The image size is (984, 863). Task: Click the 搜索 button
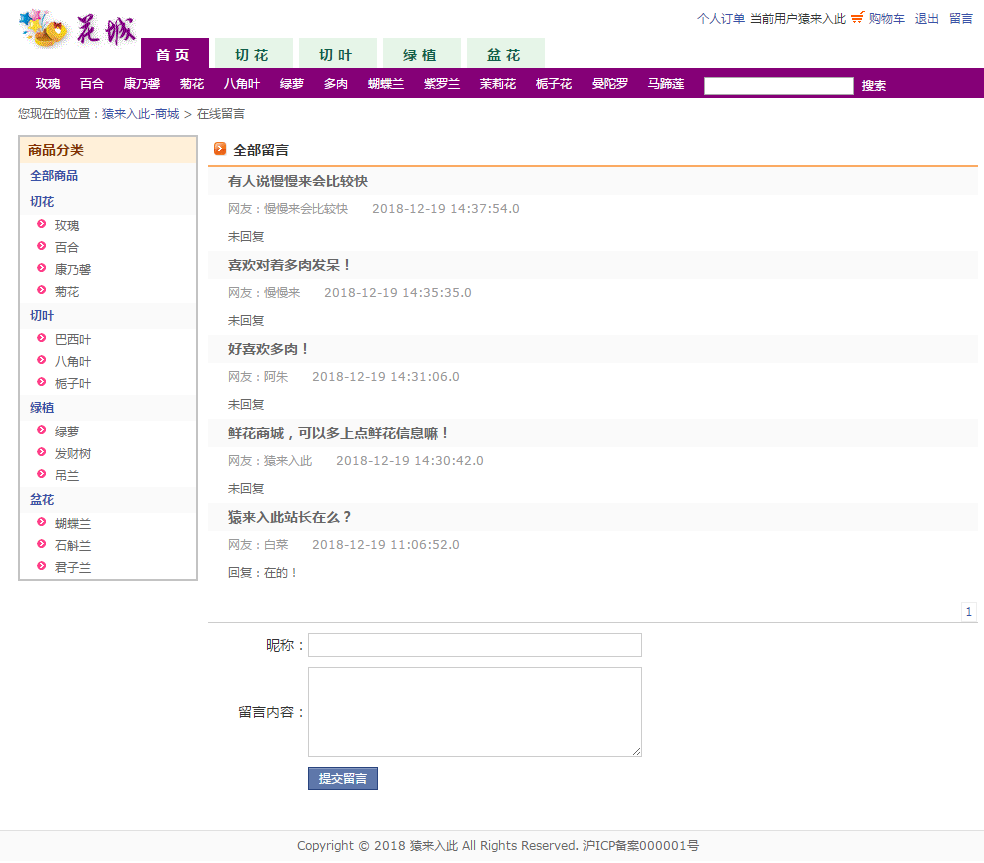pos(874,85)
